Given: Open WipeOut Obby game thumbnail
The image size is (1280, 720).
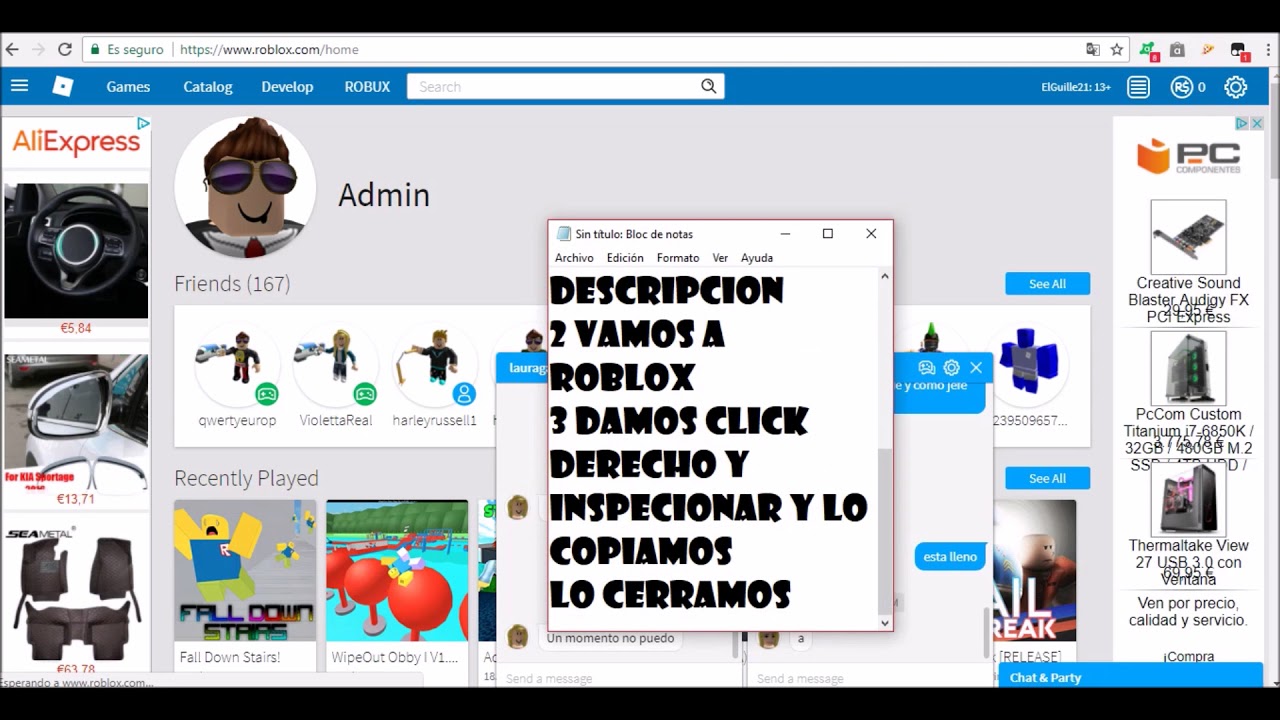Looking at the screenshot, I should (397, 570).
